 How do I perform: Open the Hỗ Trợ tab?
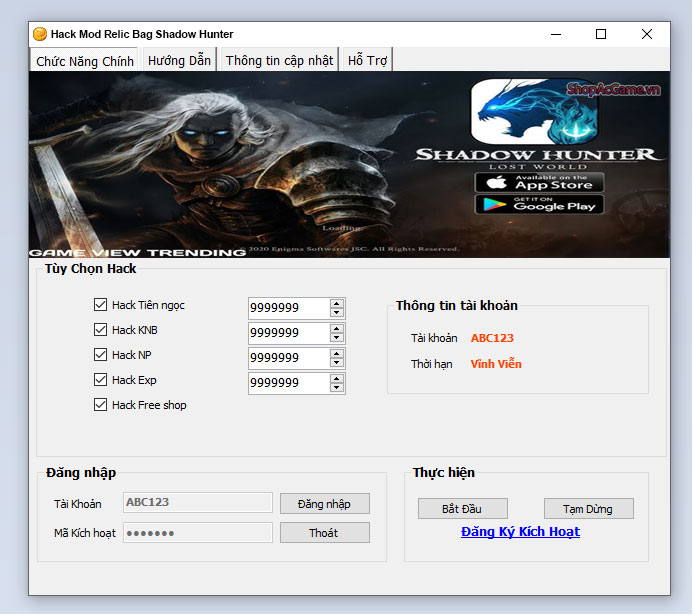pyautogui.click(x=367, y=60)
